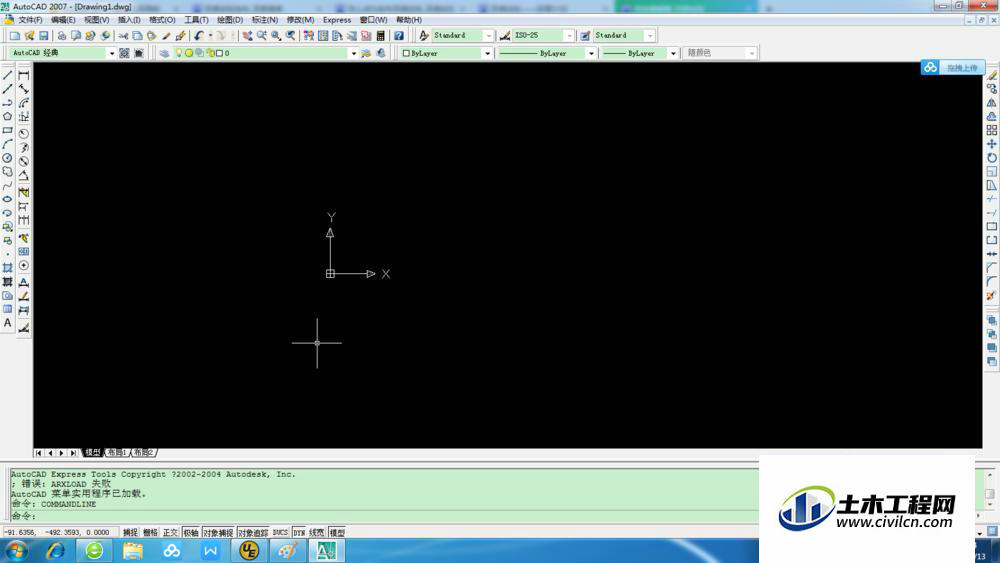Viewport: 1000px width, 563px height.
Task: Open the QuickCalc calculator icon
Action: (x=381, y=36)
